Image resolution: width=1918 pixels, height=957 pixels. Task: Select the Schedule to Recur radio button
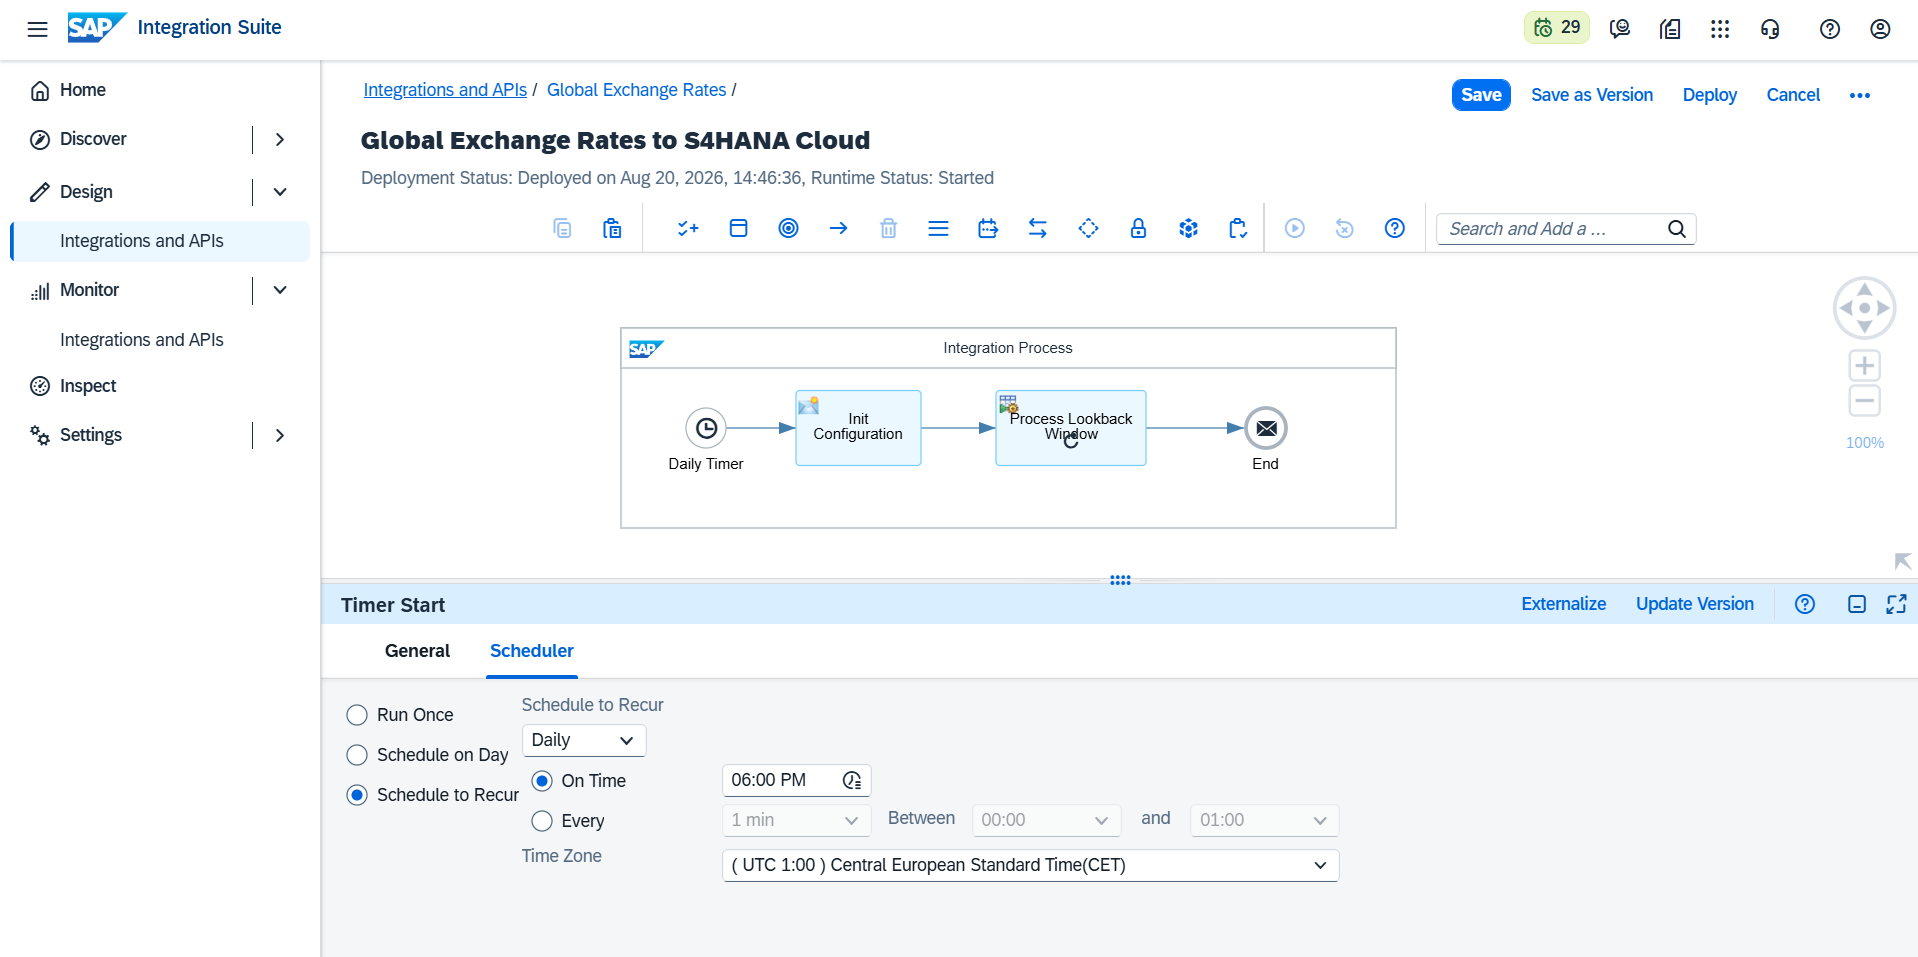click(357, 795)
